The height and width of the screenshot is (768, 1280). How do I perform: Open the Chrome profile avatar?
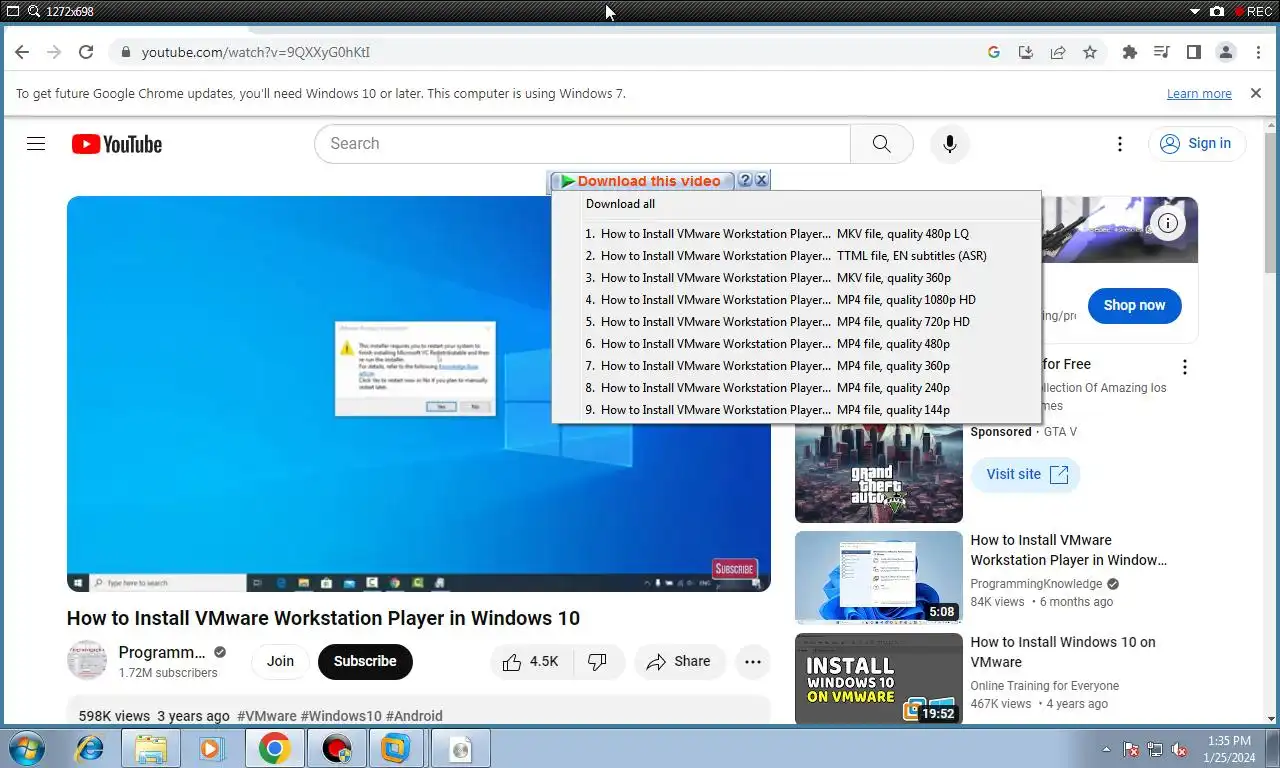pos(1226,52)
